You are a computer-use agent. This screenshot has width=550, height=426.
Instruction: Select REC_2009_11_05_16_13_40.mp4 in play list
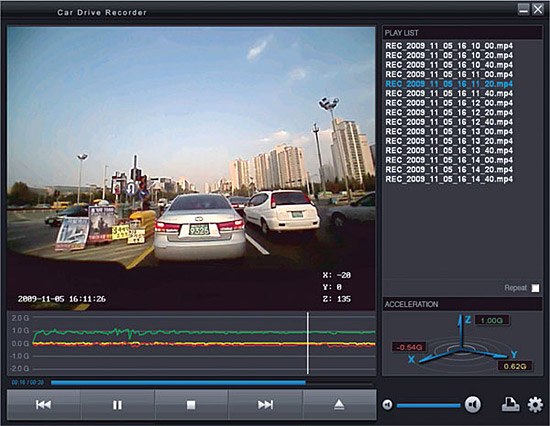(449, 151)
